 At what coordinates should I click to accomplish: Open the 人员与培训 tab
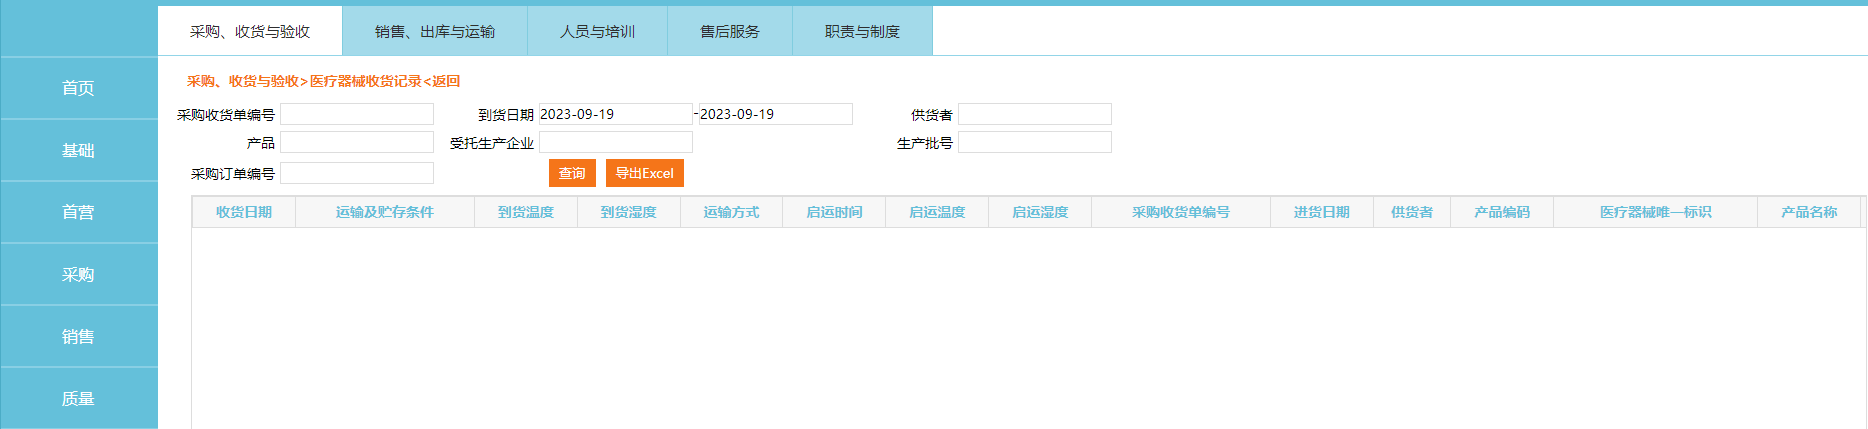(x=597, y=31)
